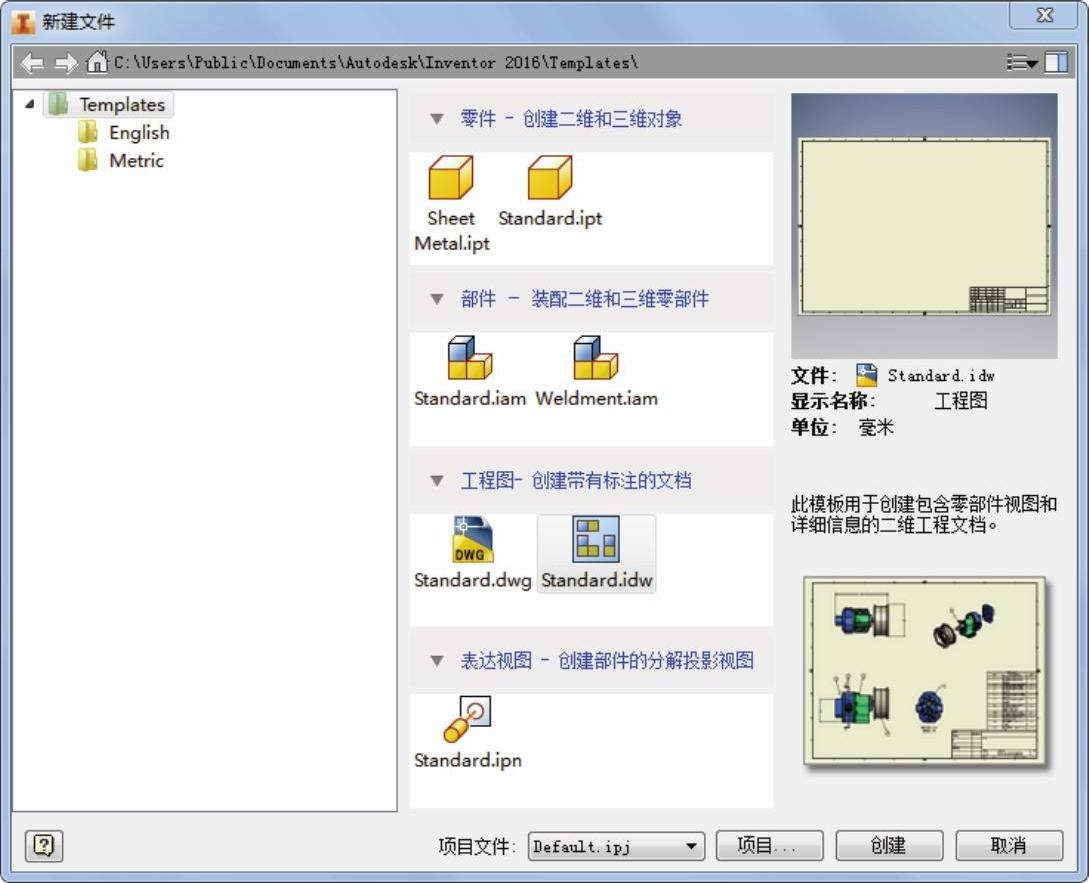Click the 工程图- 创建带有标注的文档 heading
Viewport: 1089px width, 883px height.
(576, 481)
